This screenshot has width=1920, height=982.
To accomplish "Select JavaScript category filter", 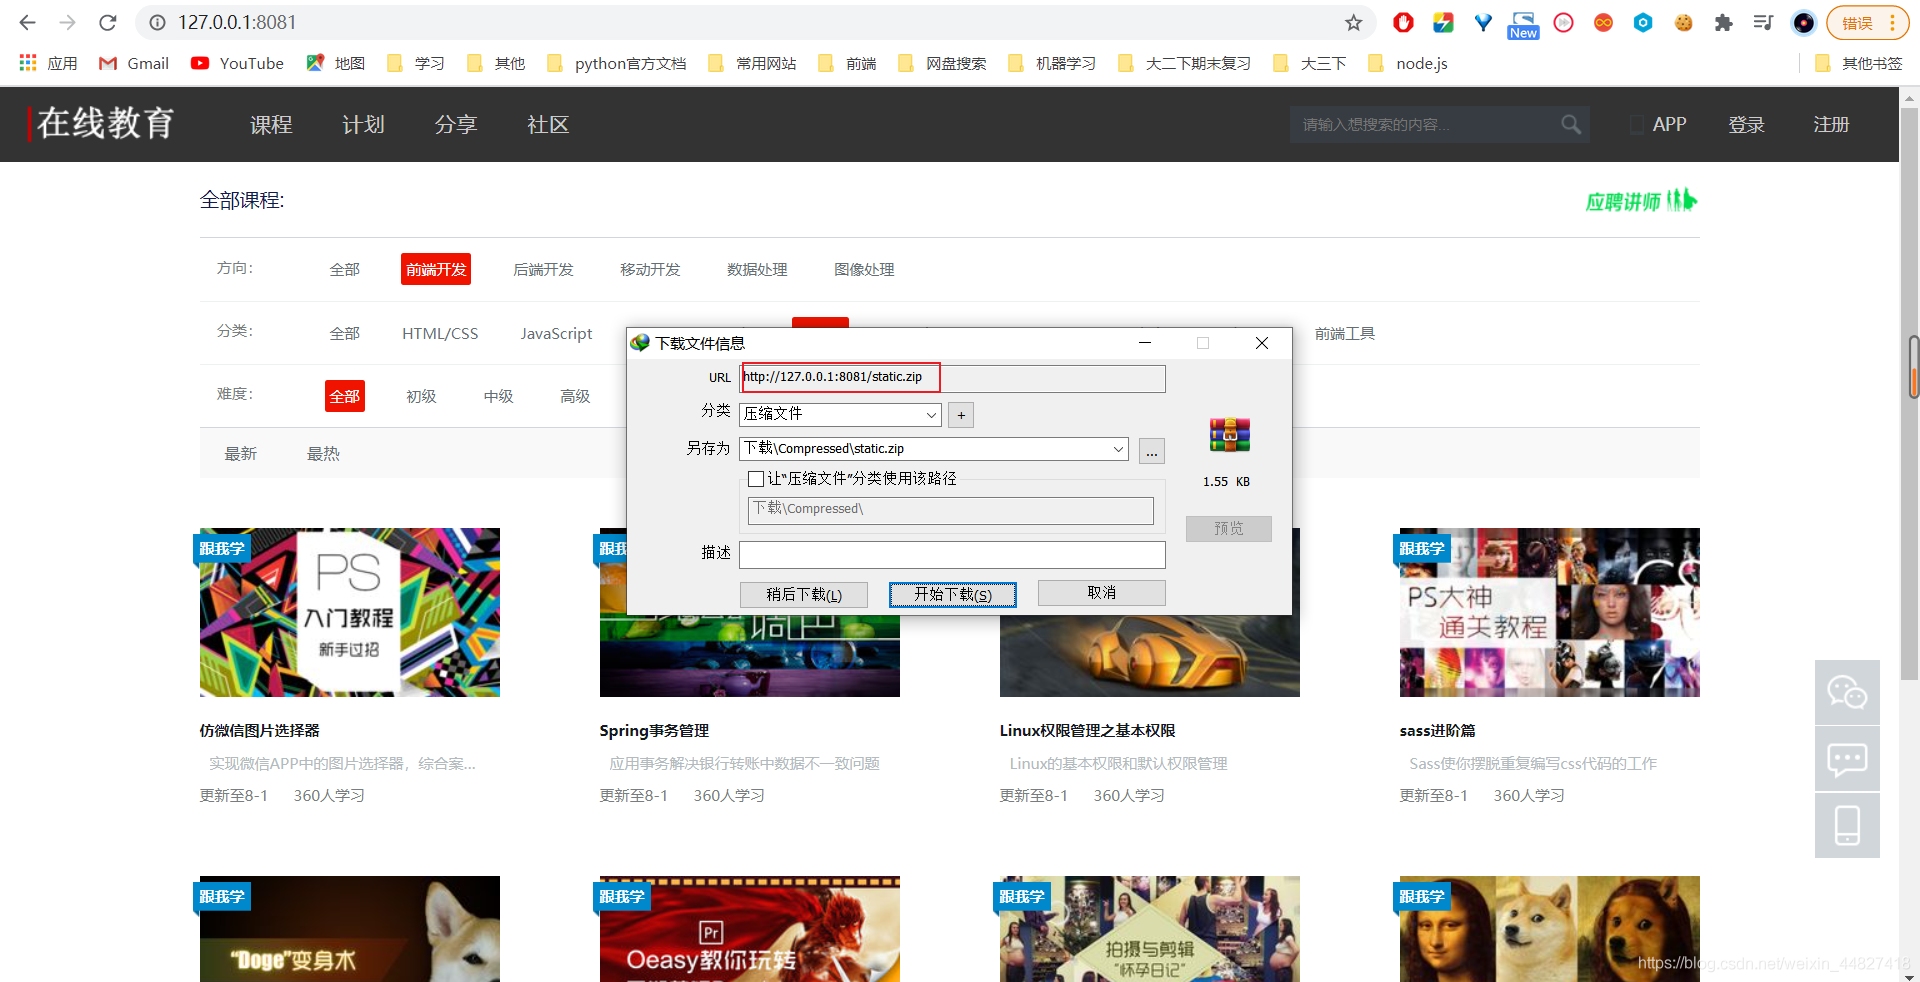I will click(x=556, y=333).
